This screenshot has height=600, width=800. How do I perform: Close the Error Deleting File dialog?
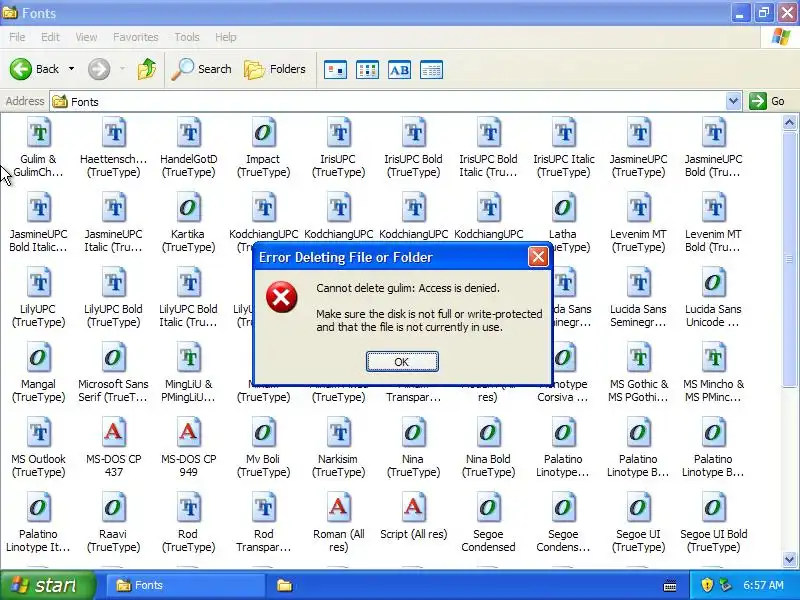point(538,257)
